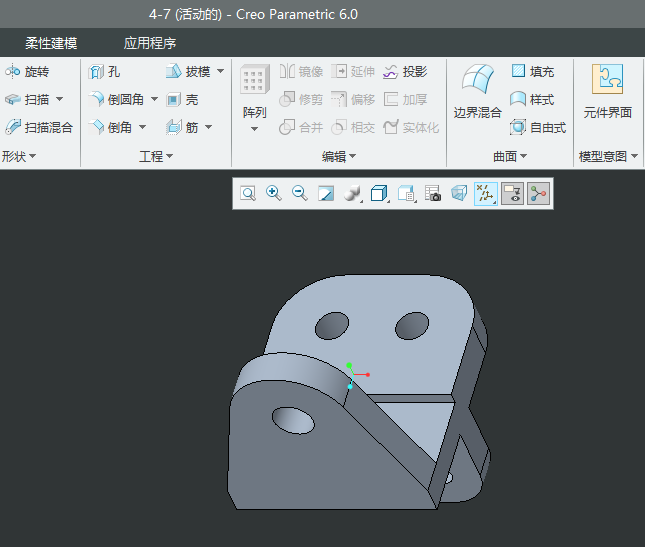Viewport: 645px width, 547px height.
Task: Click the 偏移 (Offset) tool
Action: [353, 99]
